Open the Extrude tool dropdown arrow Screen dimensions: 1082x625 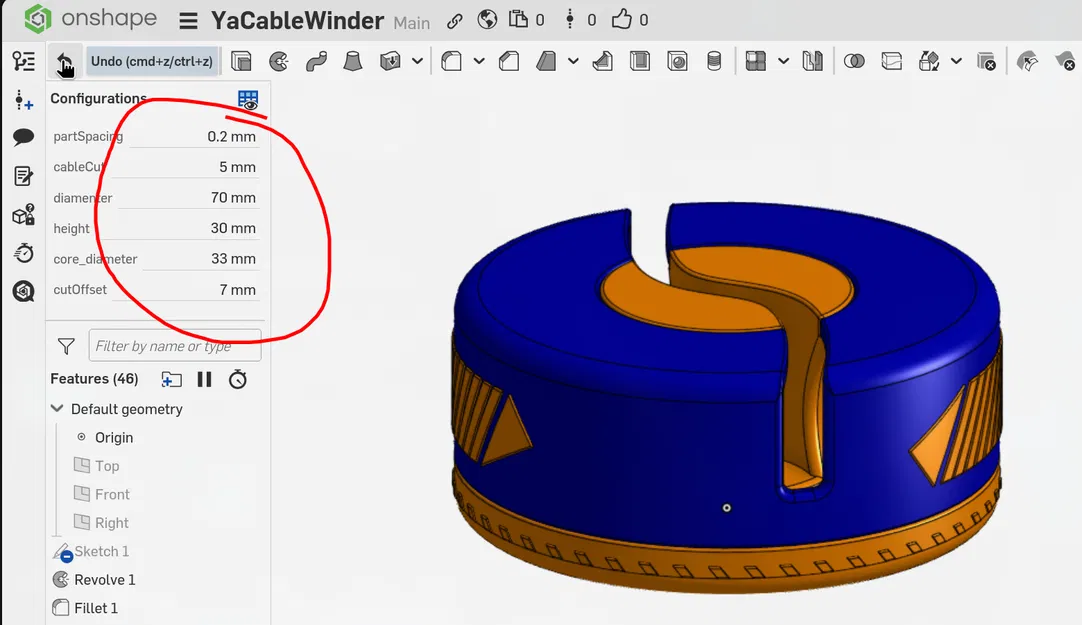[417, 61]
